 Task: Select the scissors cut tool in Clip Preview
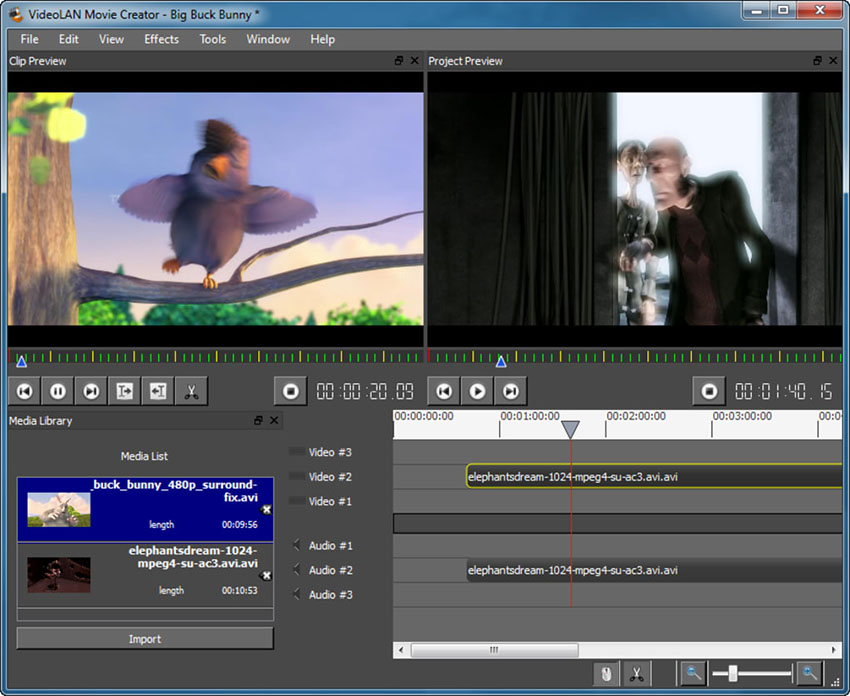tap(191, 390)
